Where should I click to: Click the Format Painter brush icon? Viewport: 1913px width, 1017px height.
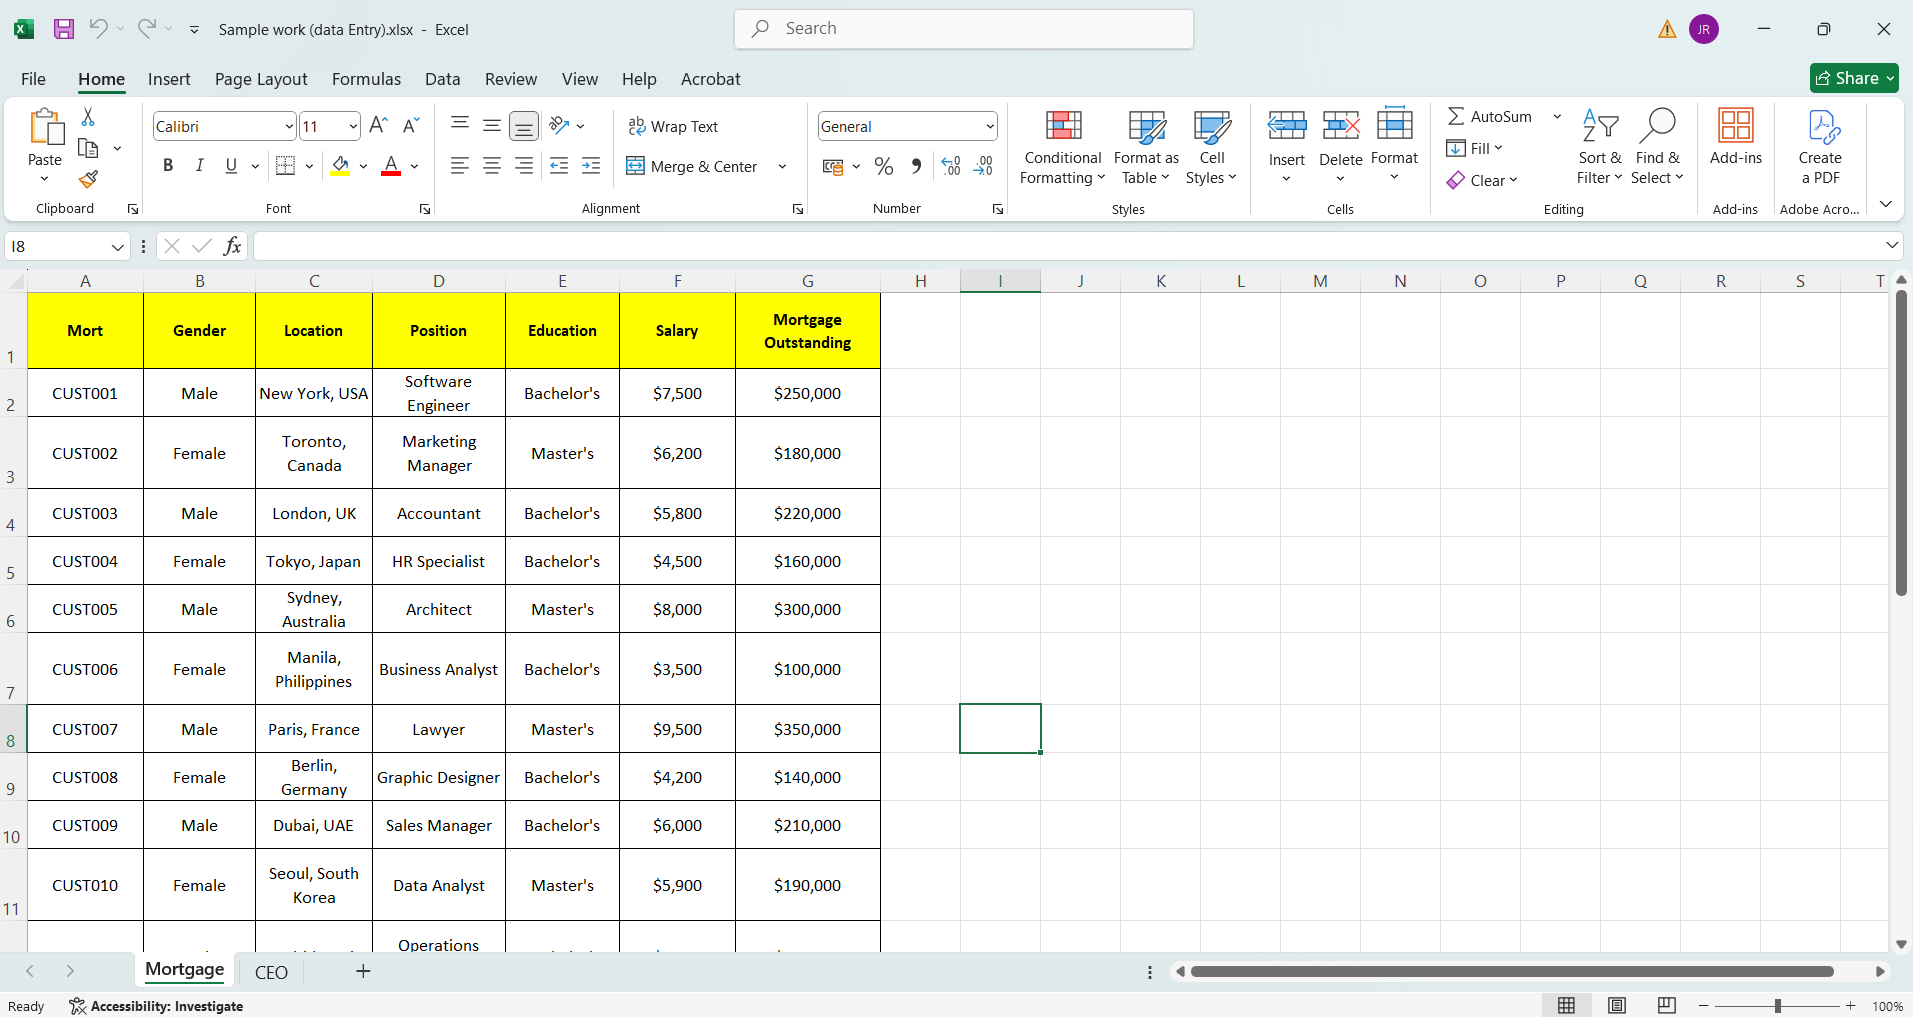(88, 180)
